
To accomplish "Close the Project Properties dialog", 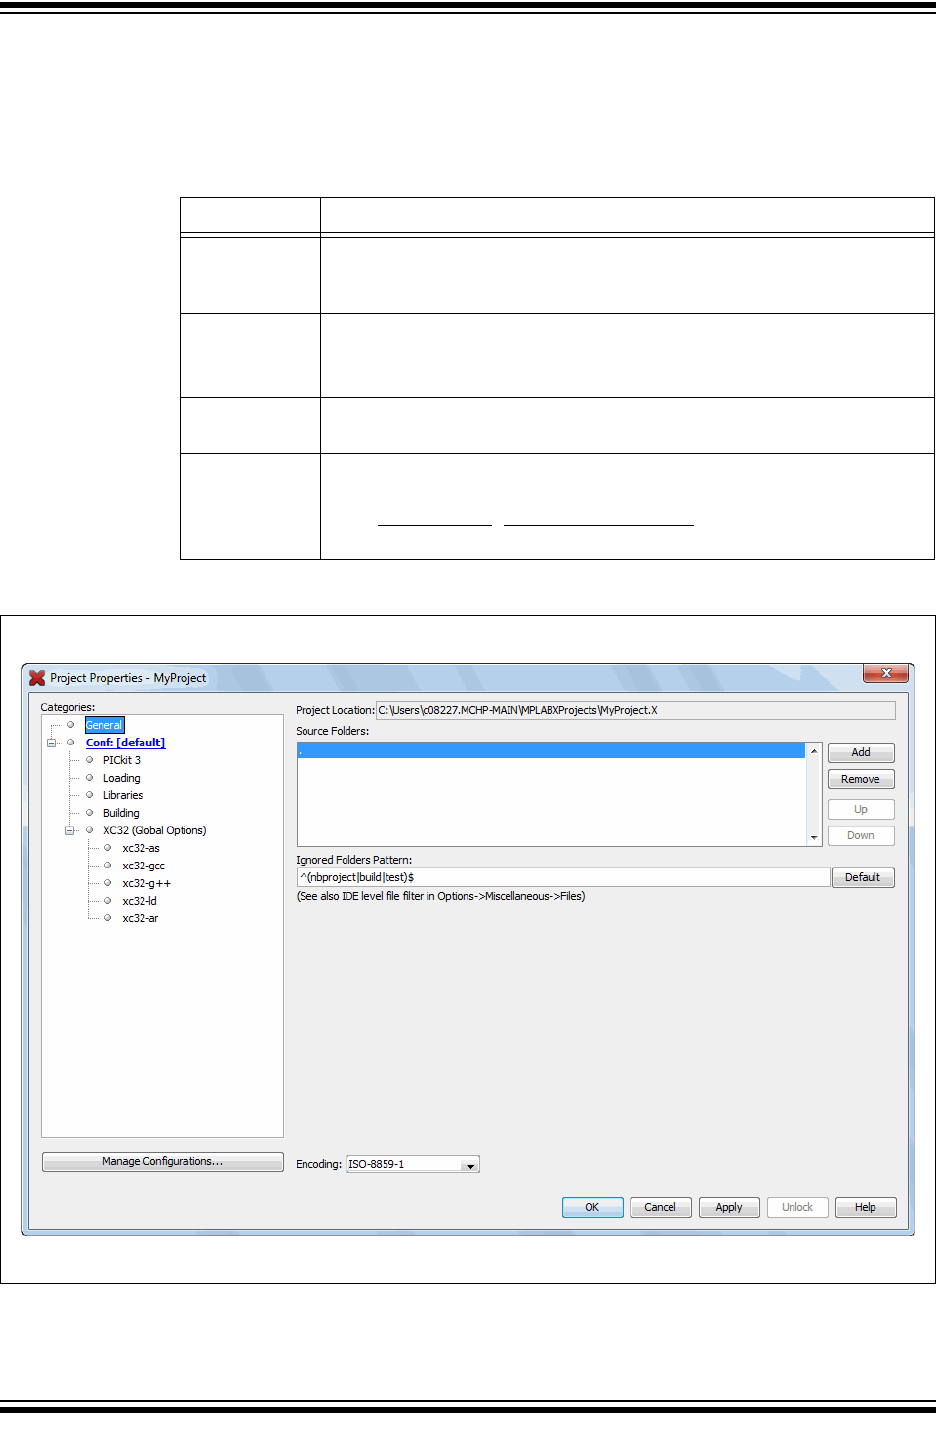I will coord(886,674).
